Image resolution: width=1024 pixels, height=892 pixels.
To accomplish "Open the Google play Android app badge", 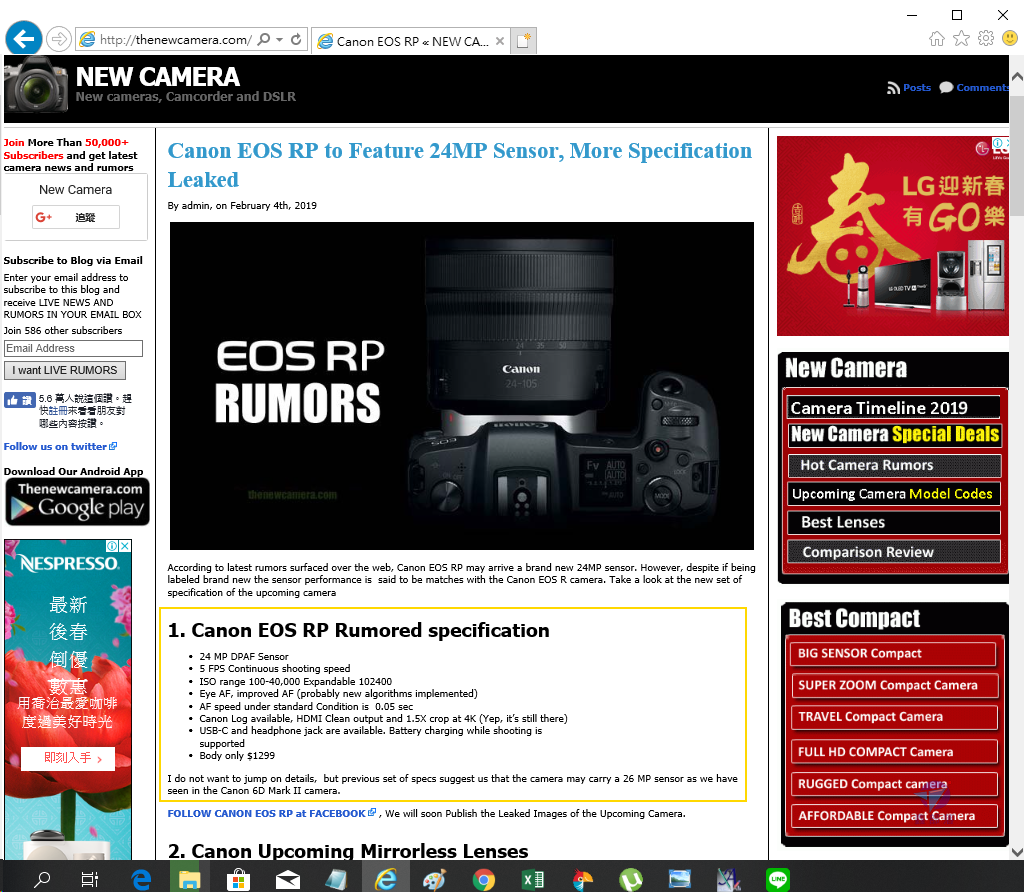I will 78,502.
